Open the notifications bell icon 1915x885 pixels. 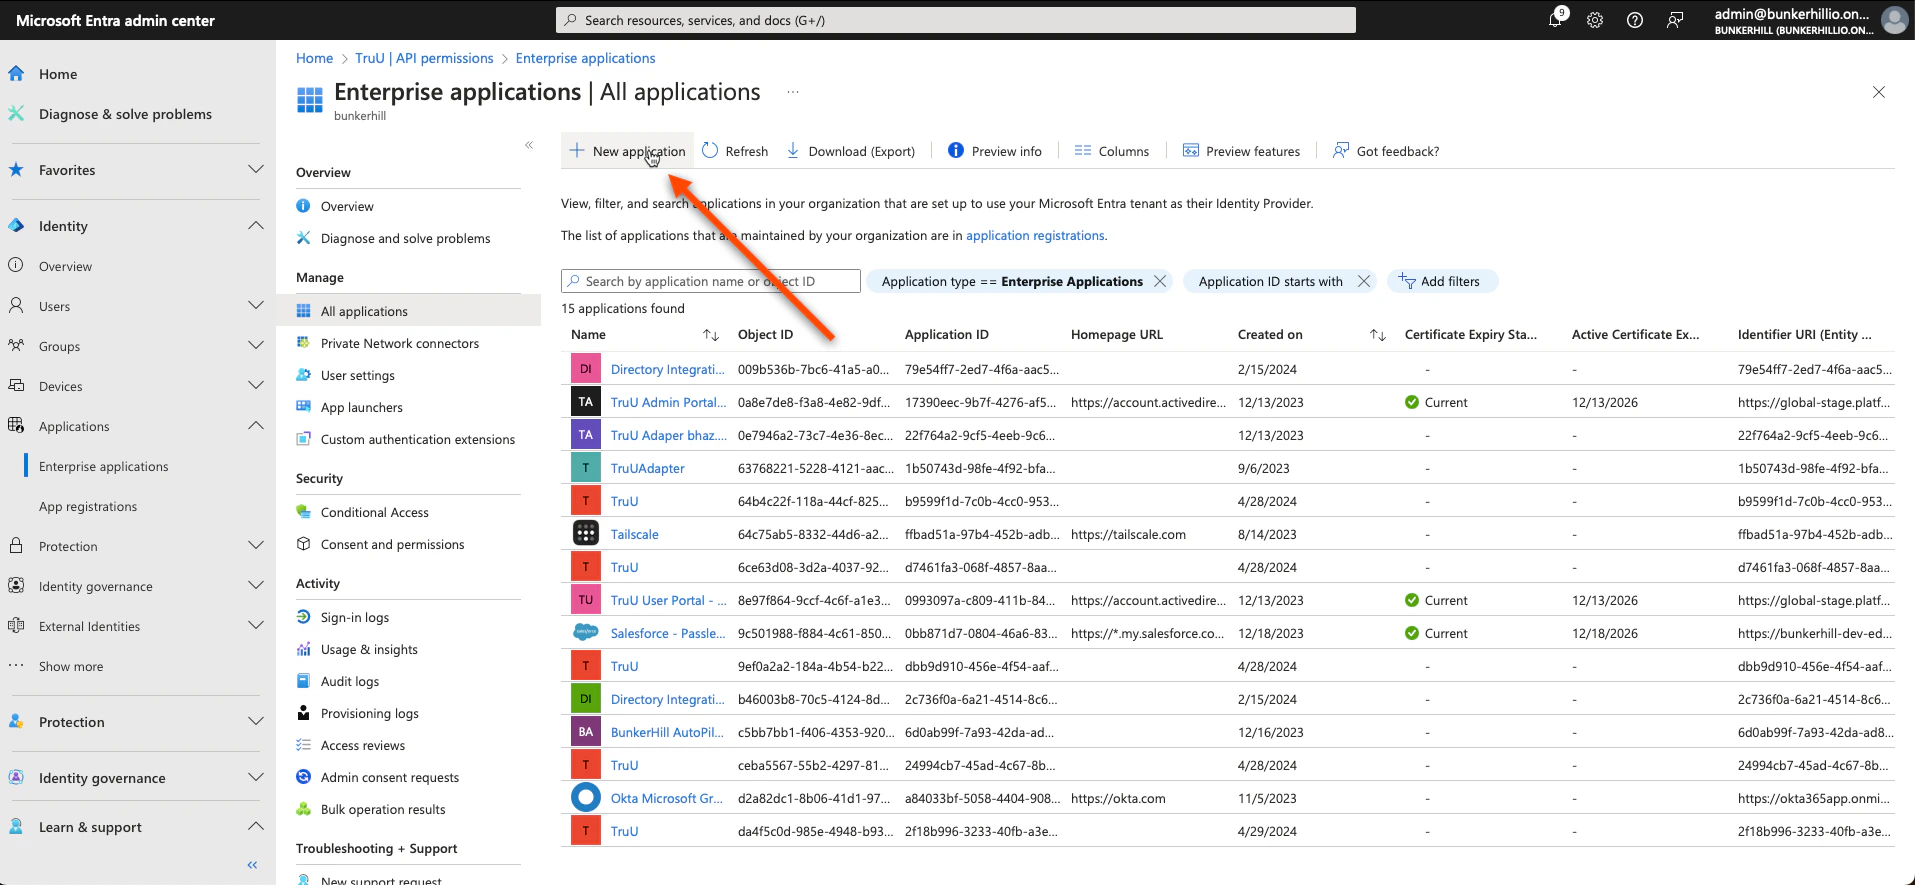point(1555,20)
